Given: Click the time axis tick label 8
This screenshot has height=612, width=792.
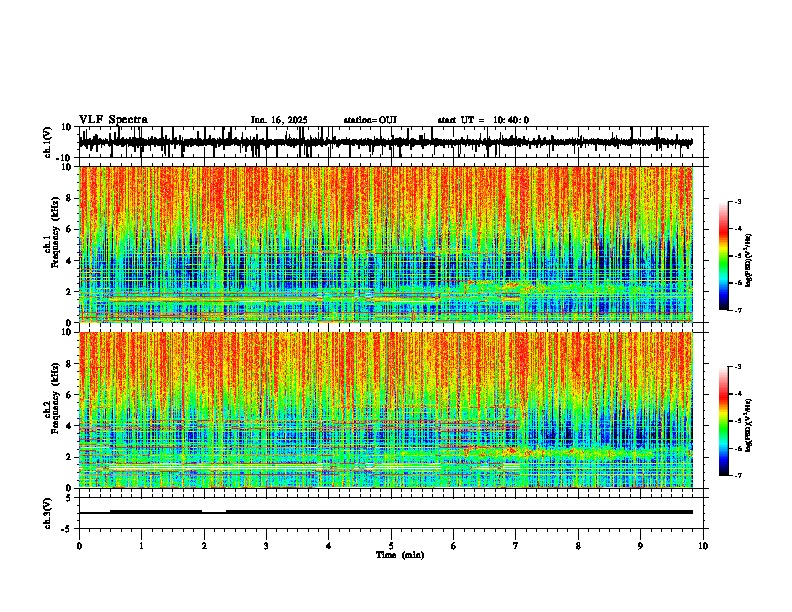Looking at the screenshot, I should [x=578, y=546].
